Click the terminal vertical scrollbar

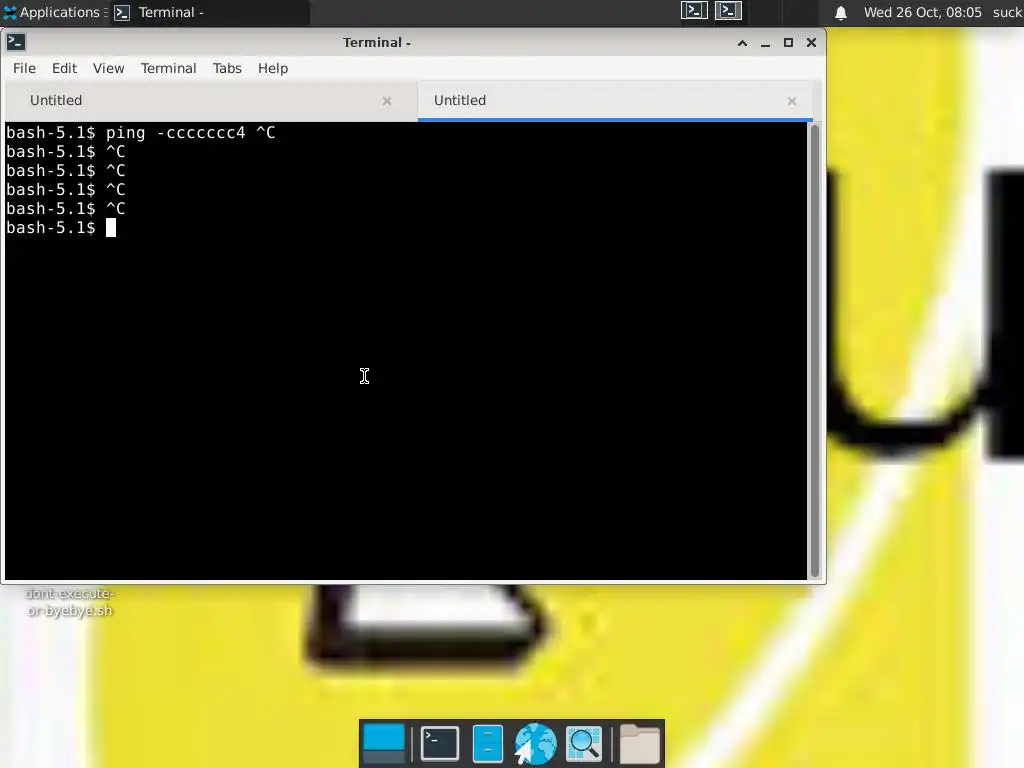point(814,351)
